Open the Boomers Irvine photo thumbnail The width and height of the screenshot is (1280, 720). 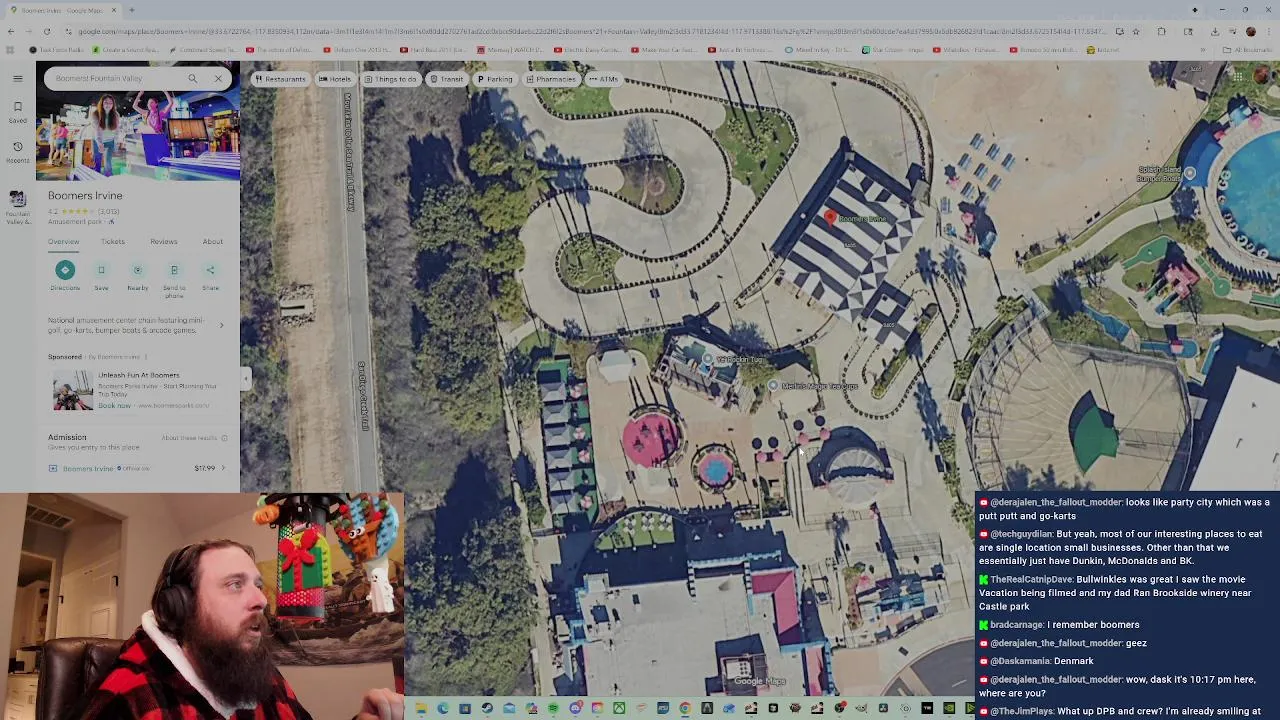tap(138, 135)
